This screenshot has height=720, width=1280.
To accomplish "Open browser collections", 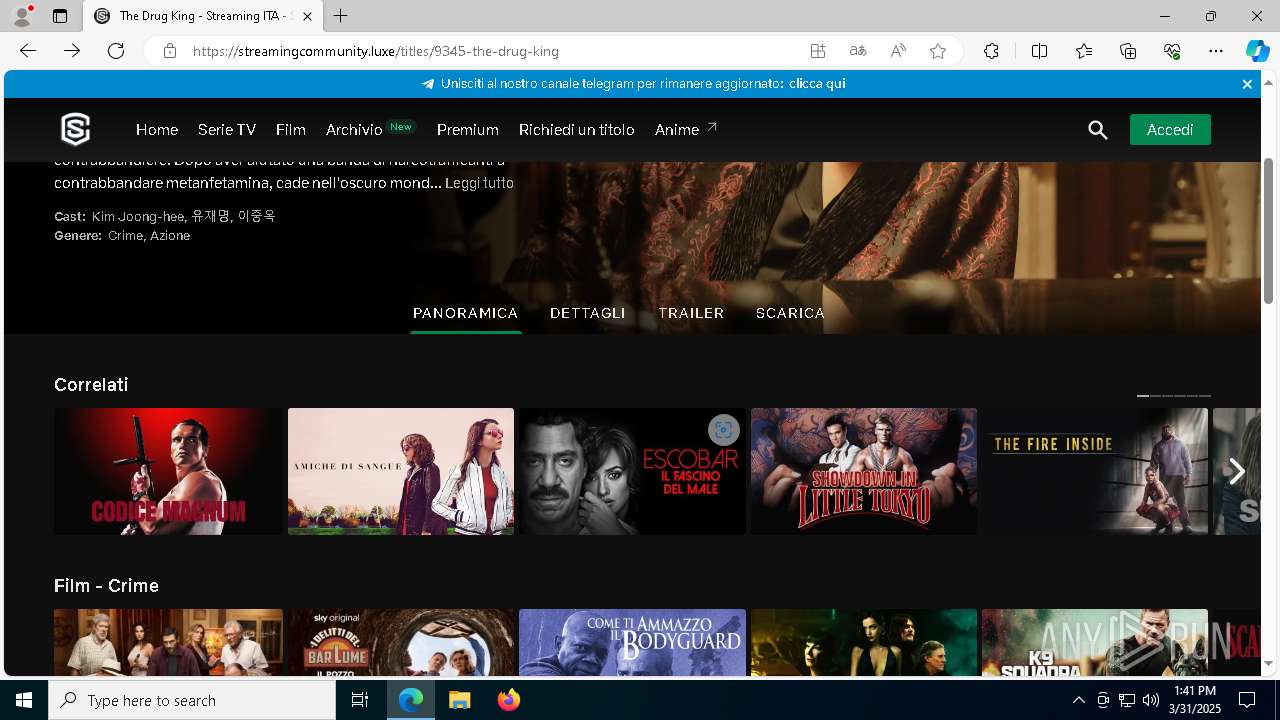I will 1128,51.
